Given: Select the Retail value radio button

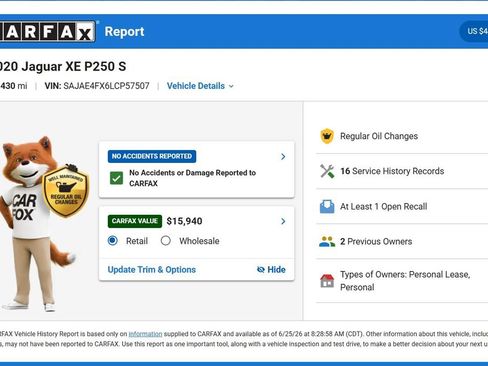Looking at the screenshot, I should coord(113,240).
